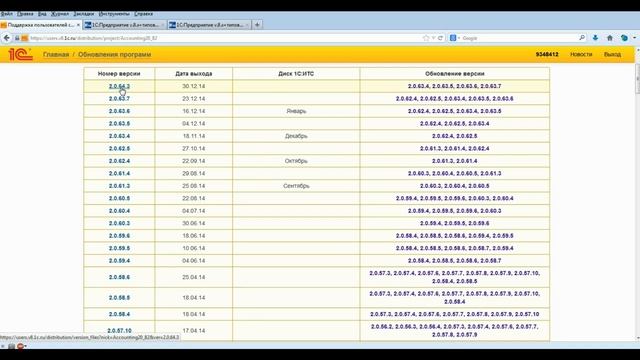Image resolution: width=640 pixels, height=360 pixels.
Task: Open the Вид menu
Action: (42, 14)
